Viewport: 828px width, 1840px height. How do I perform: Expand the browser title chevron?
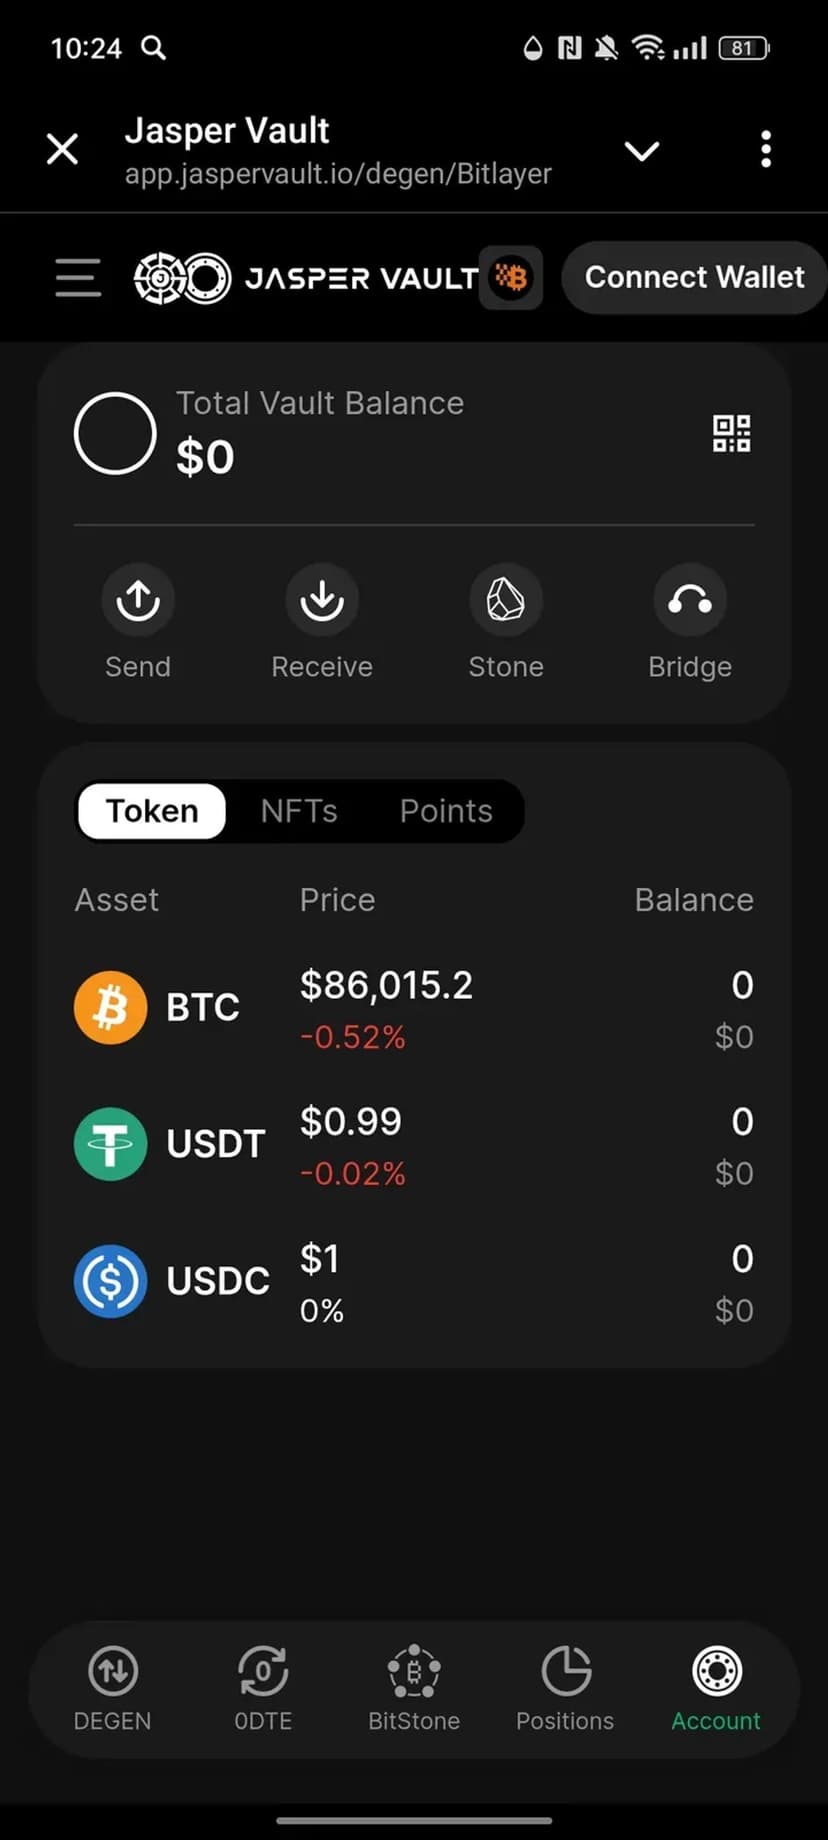tap(641, 151)
